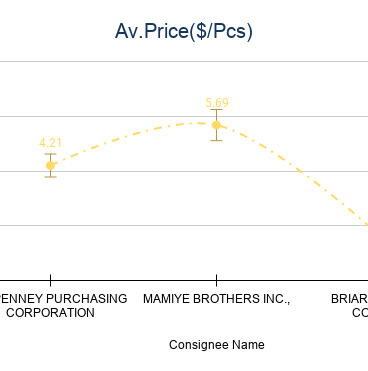
Task: Click the bottom cap of the 5.69 error bar
Action: pos(216,140)
